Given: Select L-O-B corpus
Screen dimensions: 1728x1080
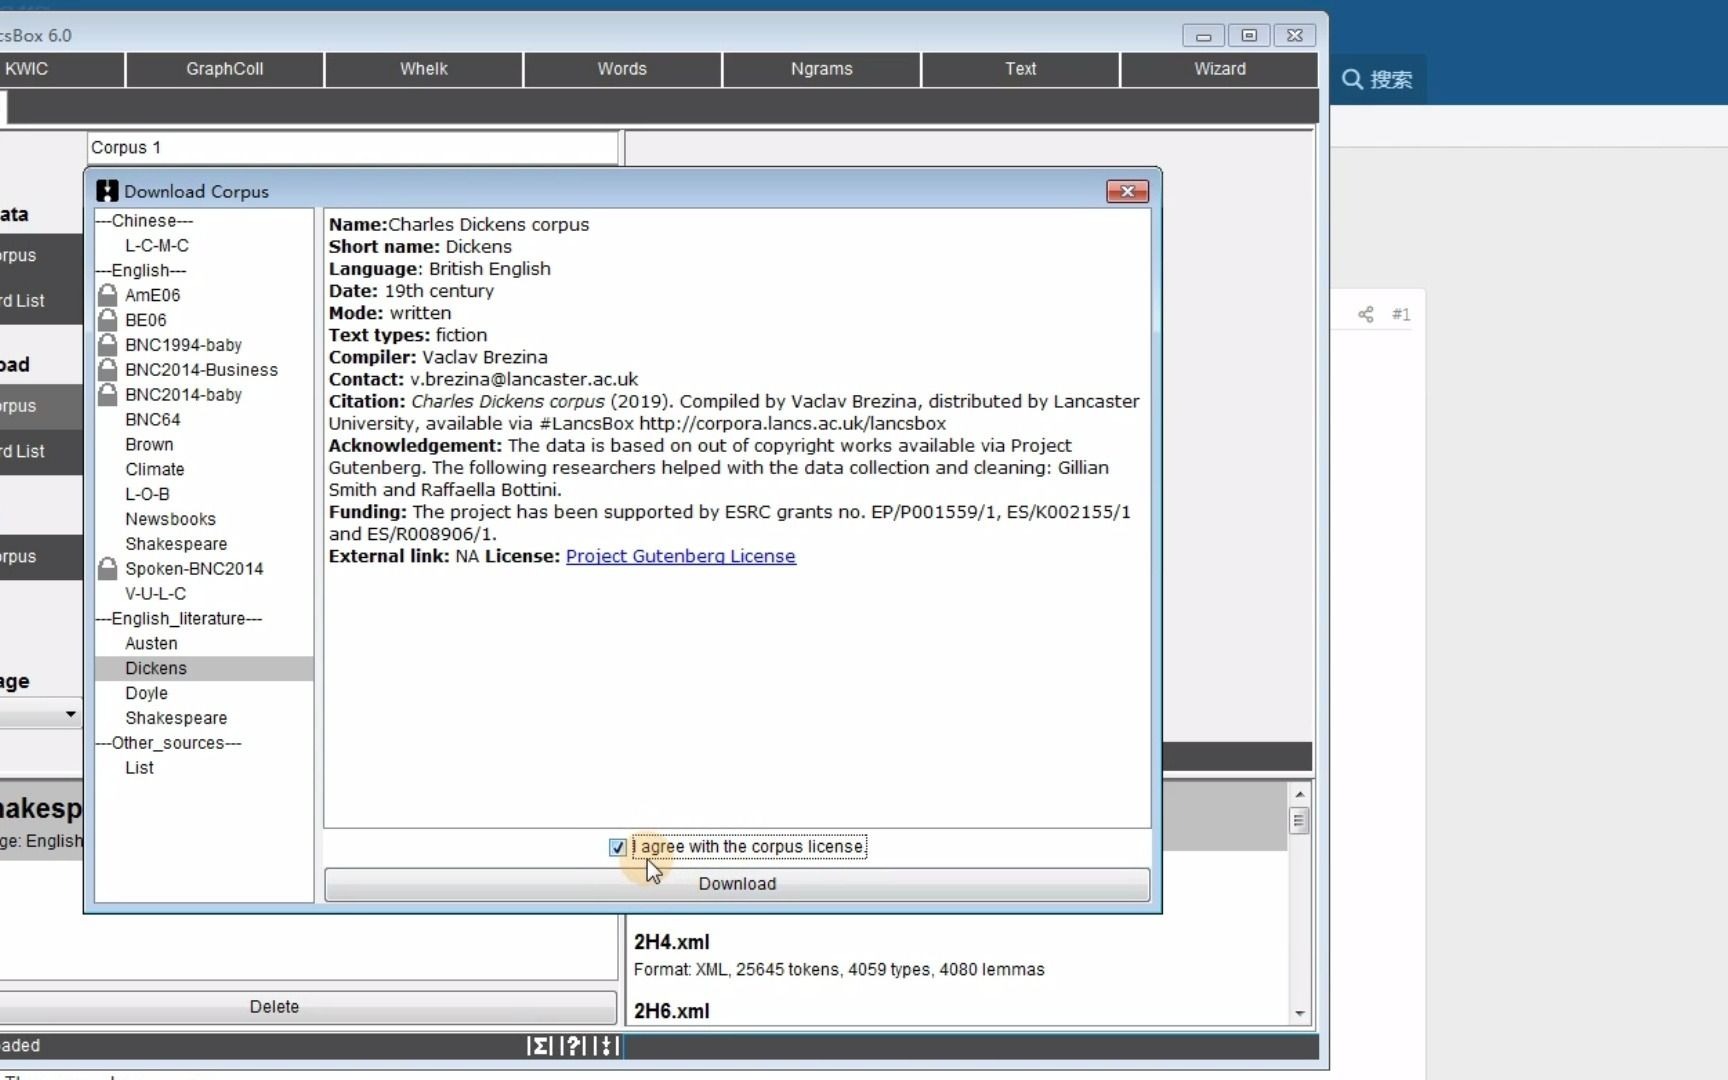Looking at the screenshot, I should click(x=147, y=494).
